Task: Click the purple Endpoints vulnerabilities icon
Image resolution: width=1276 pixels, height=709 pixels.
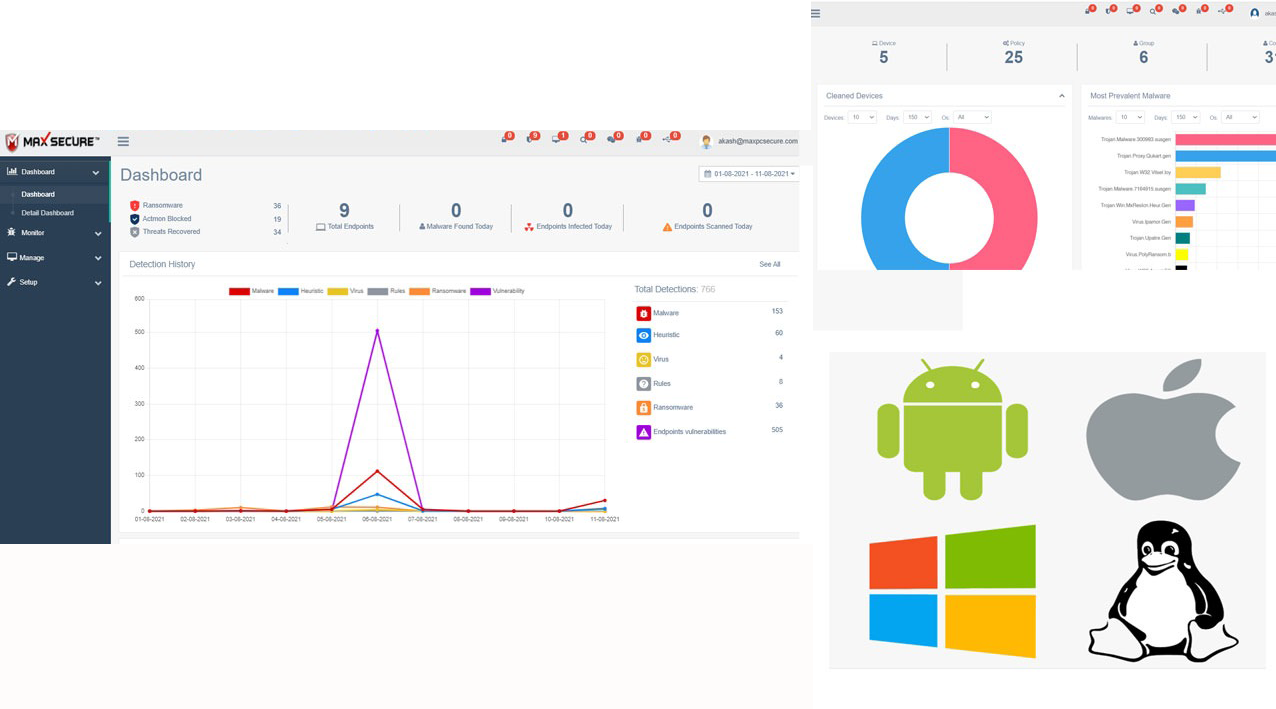Action: point(644,432)
